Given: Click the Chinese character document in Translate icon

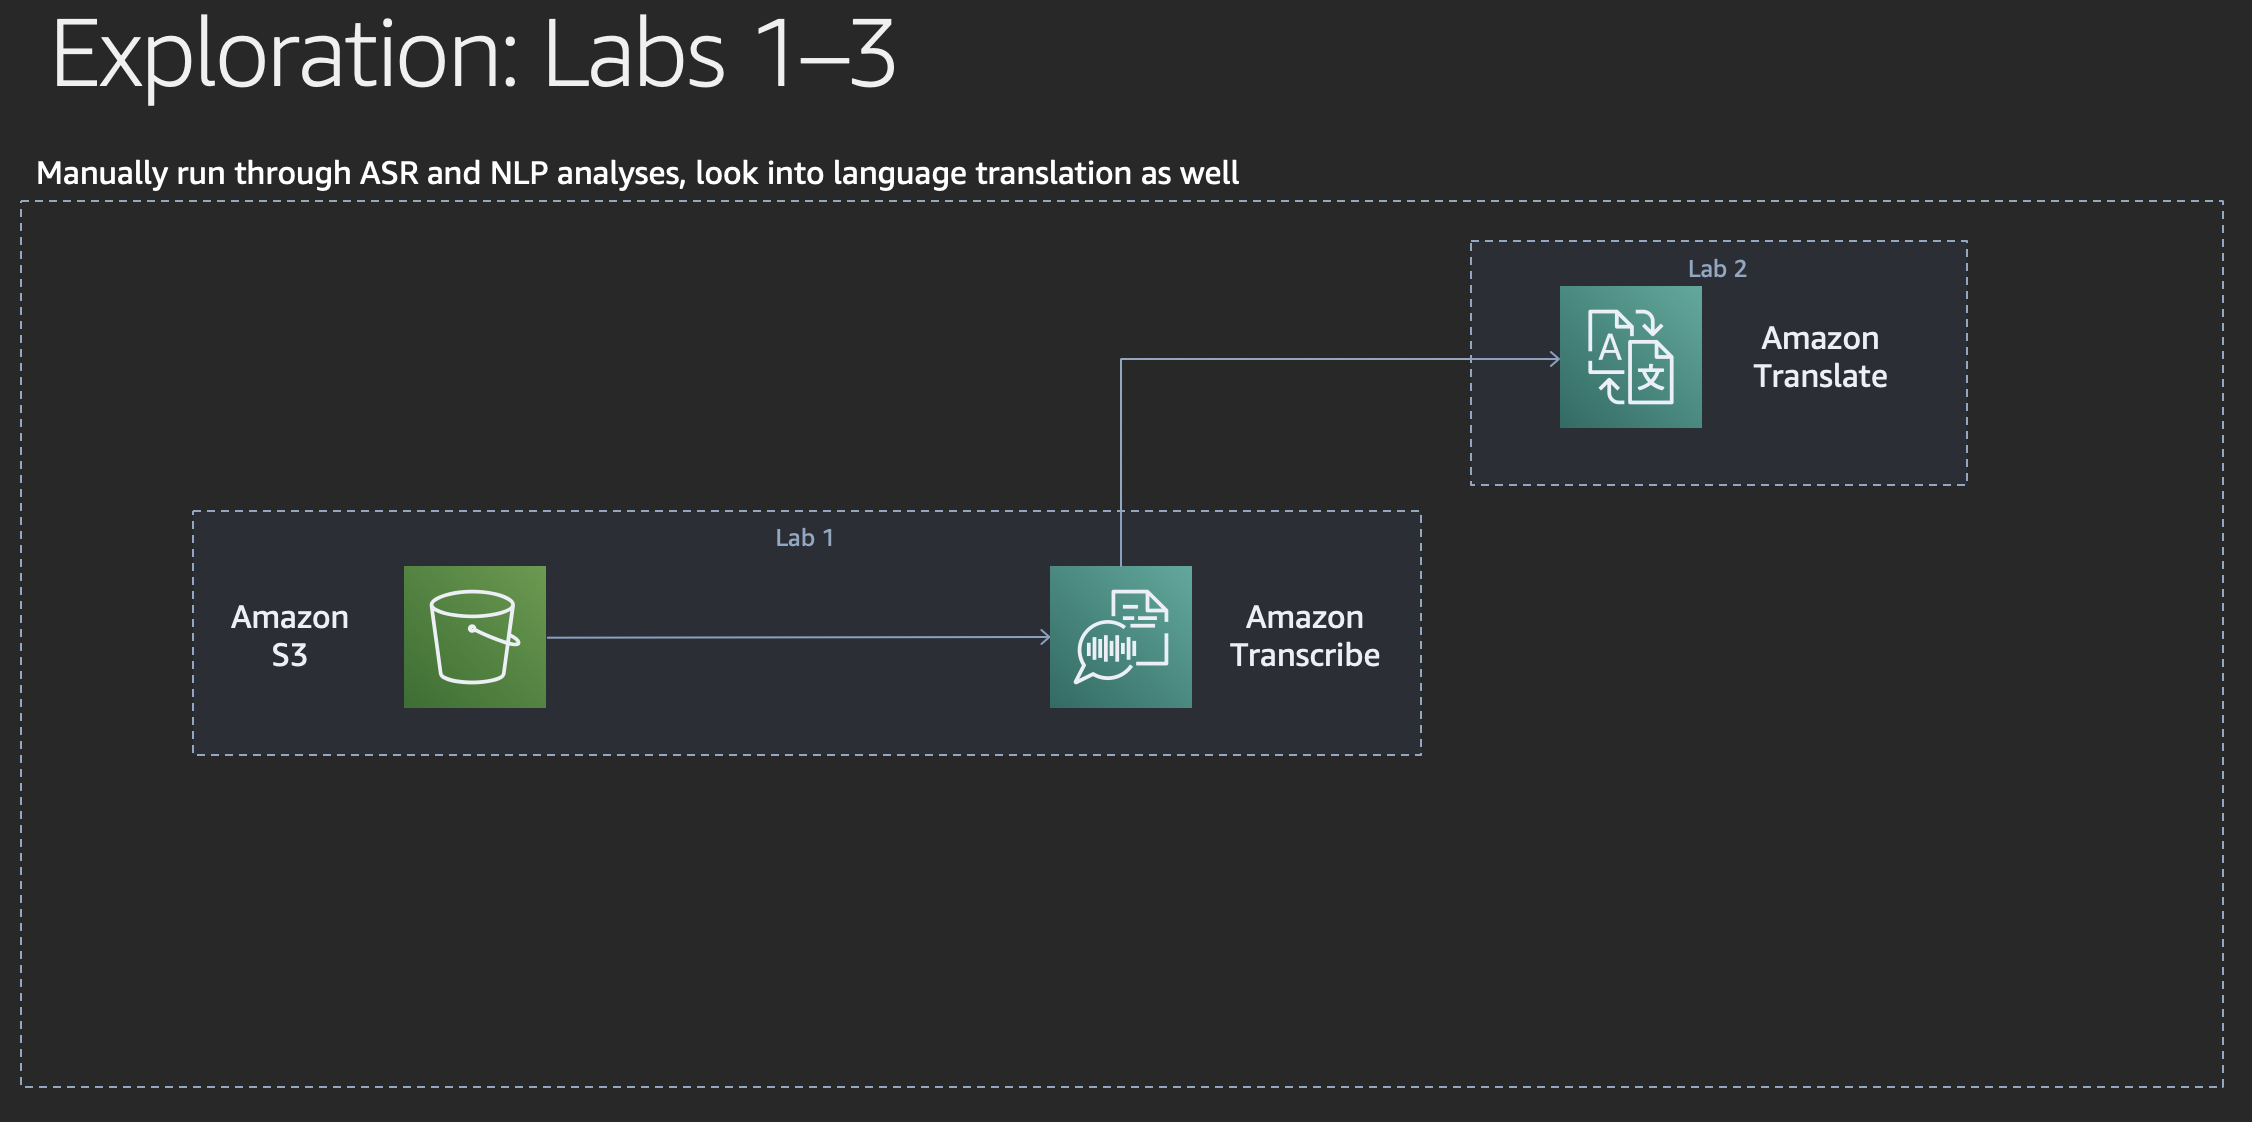Looking at the screenshot, I should pyautogui.click(x=1651, y=374).
